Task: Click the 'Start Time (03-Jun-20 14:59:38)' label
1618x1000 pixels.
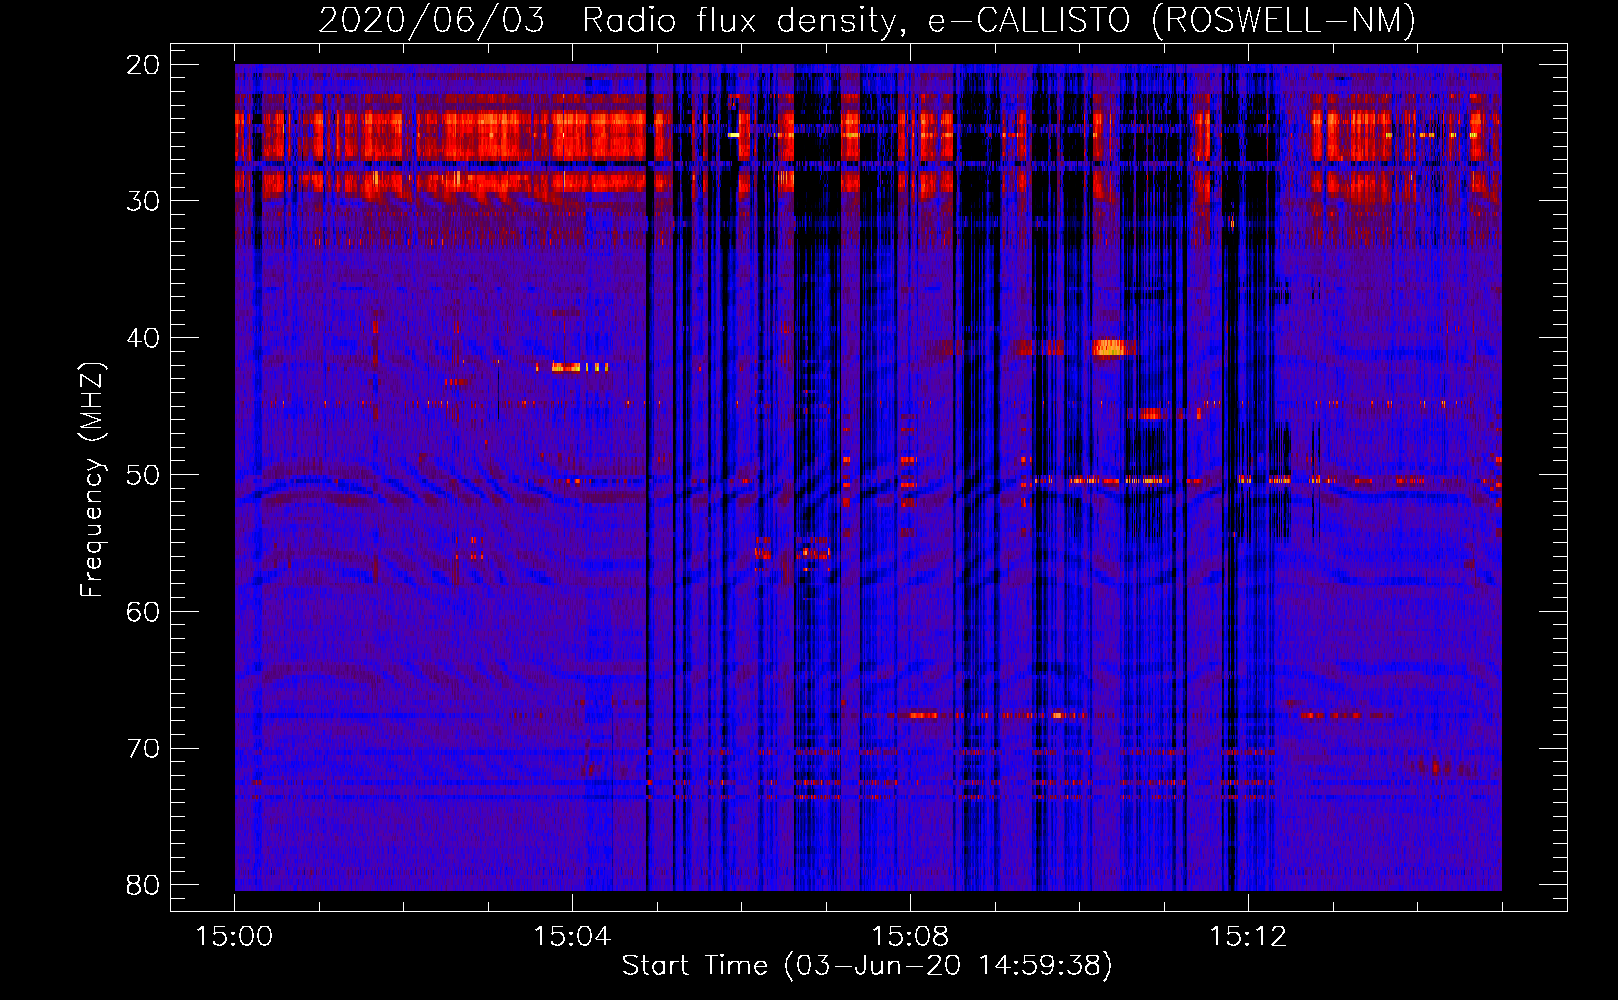Action: pos(867,966)
